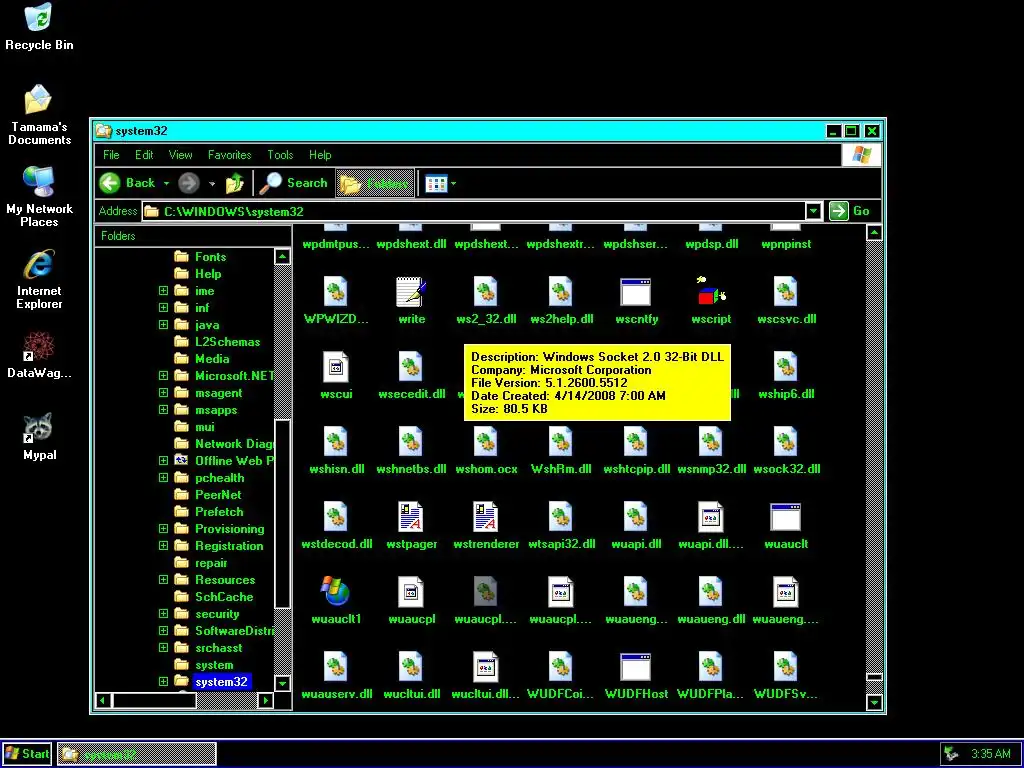The height and width of the screenshot is (768, 1024).
Task: Select wuauserv.dll file icon
Action: (x=336, y=667)
